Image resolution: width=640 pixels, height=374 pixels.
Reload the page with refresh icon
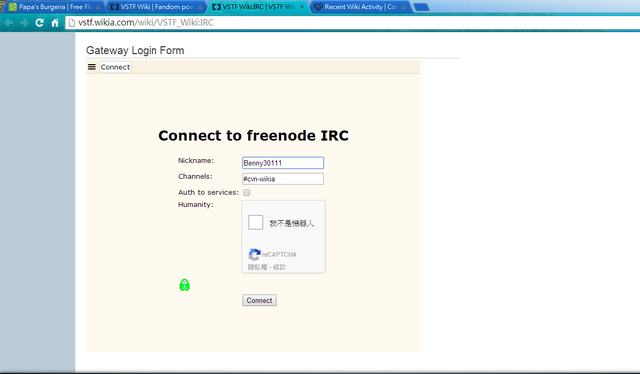tap(39, 23)
